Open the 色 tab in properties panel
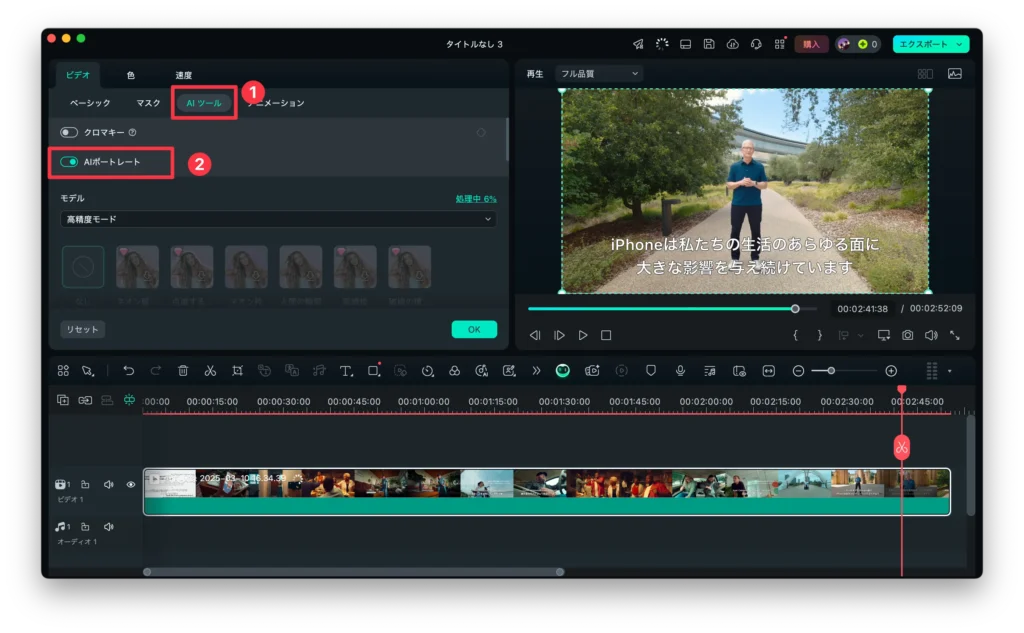 tap(131, 75)
